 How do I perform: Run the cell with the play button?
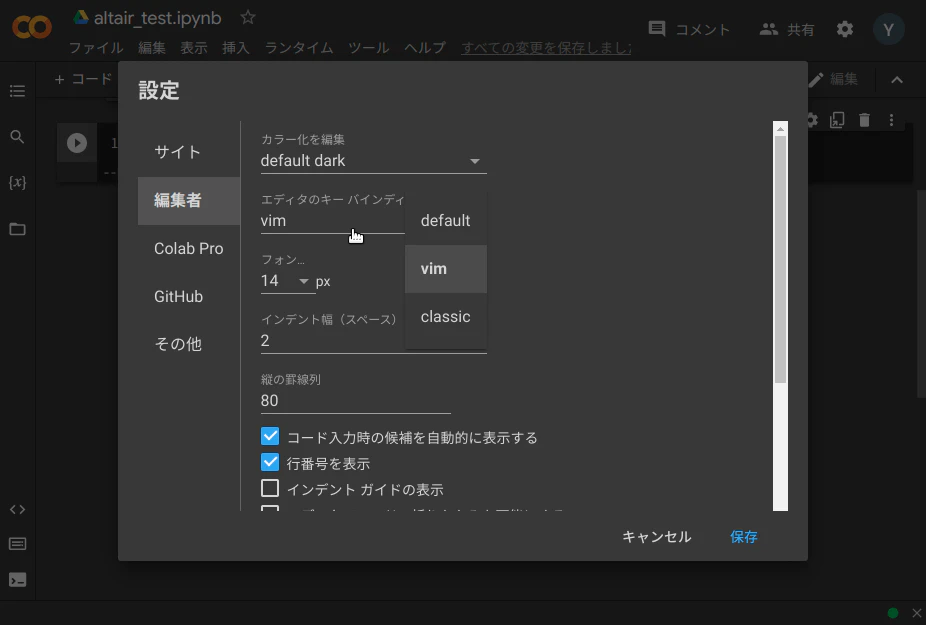pos(77,143)
